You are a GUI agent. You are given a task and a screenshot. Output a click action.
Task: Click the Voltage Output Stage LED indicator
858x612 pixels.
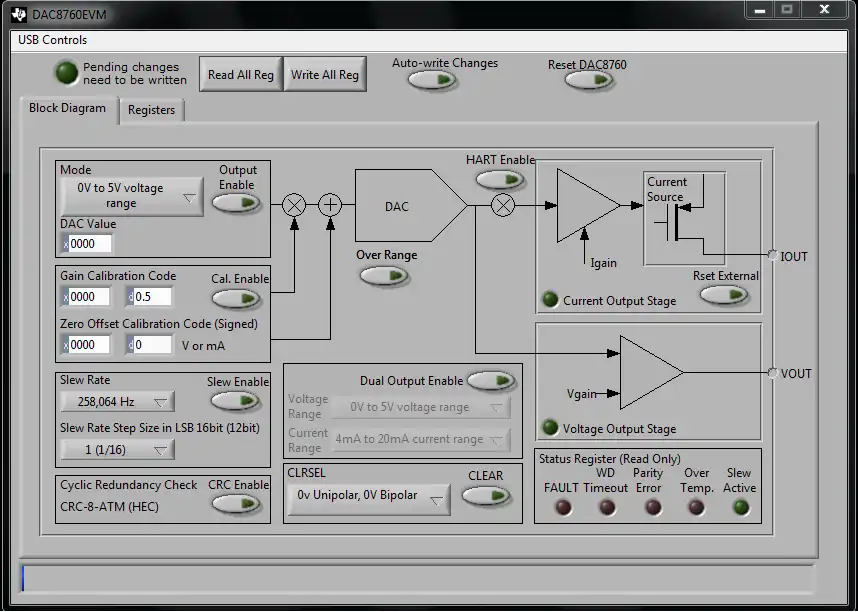coord(549,428)
